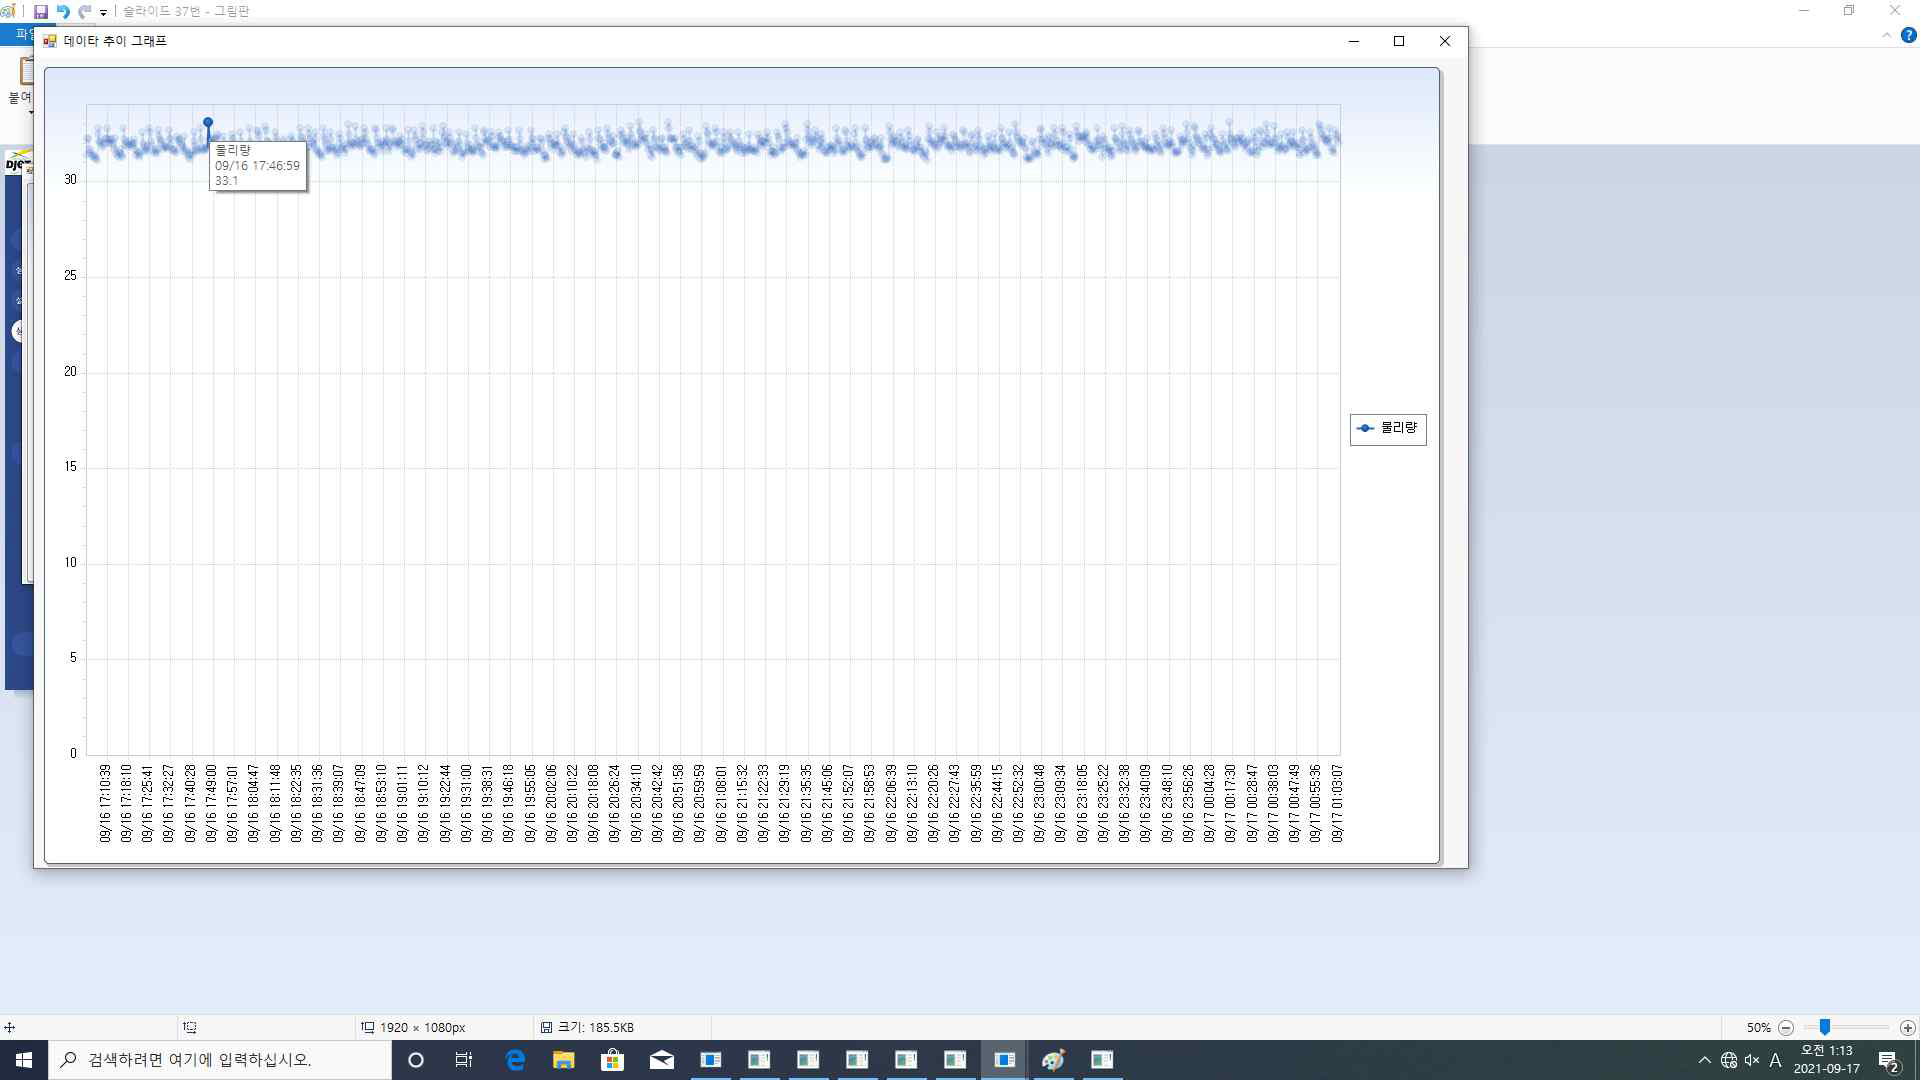The width and height of the screenshot is (1920, 1080).
Task: Click the zoom in plus button in Paint
Action: pyautogui.click(x=1907, y=1027)
